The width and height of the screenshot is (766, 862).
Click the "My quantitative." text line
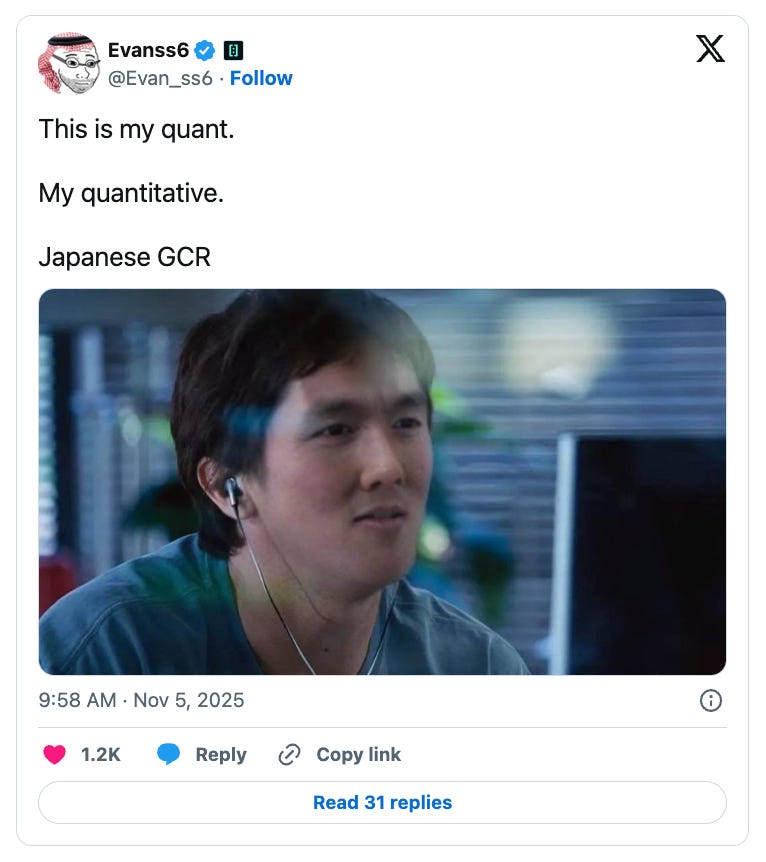tap(131, 194)
